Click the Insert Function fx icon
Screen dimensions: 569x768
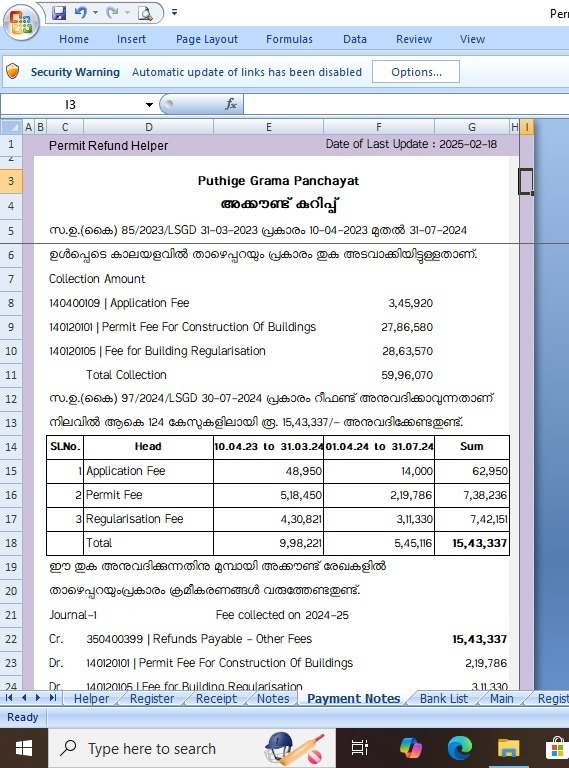[x=231, y=104]
